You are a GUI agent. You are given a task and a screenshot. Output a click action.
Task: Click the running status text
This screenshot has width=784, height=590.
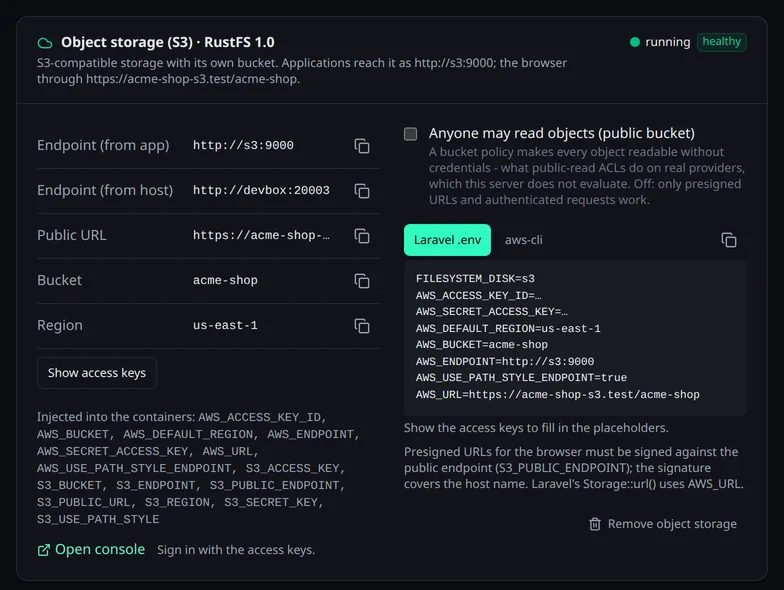[668, 42]
